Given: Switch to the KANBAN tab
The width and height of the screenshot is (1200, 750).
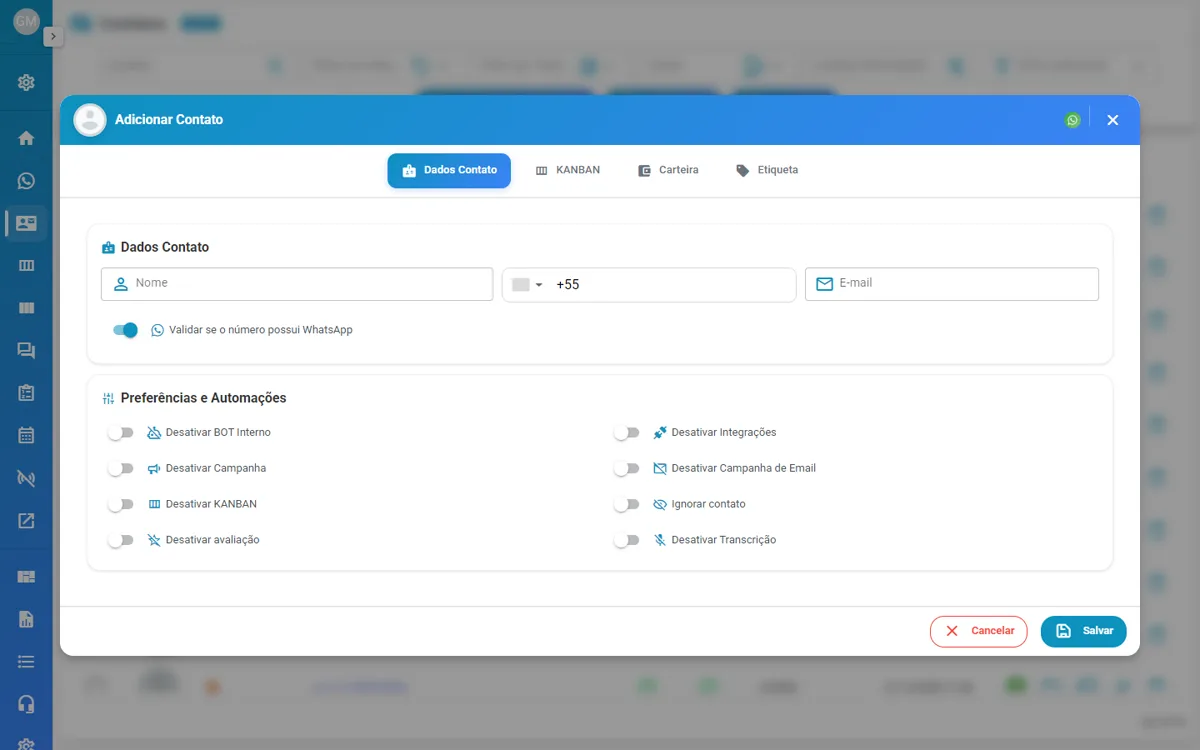Looking at the screenshot, I should pos(568,170).
